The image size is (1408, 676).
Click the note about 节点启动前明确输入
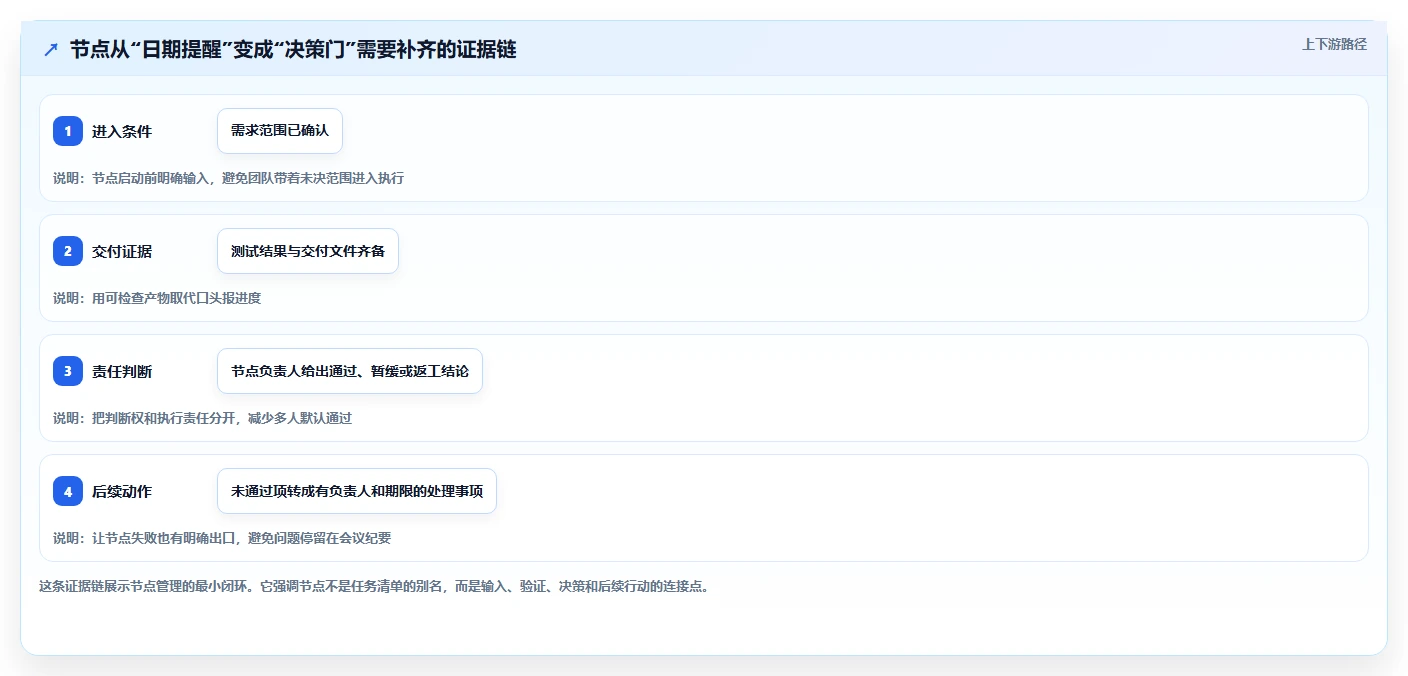pyautogui.click(x=228, y=178)
